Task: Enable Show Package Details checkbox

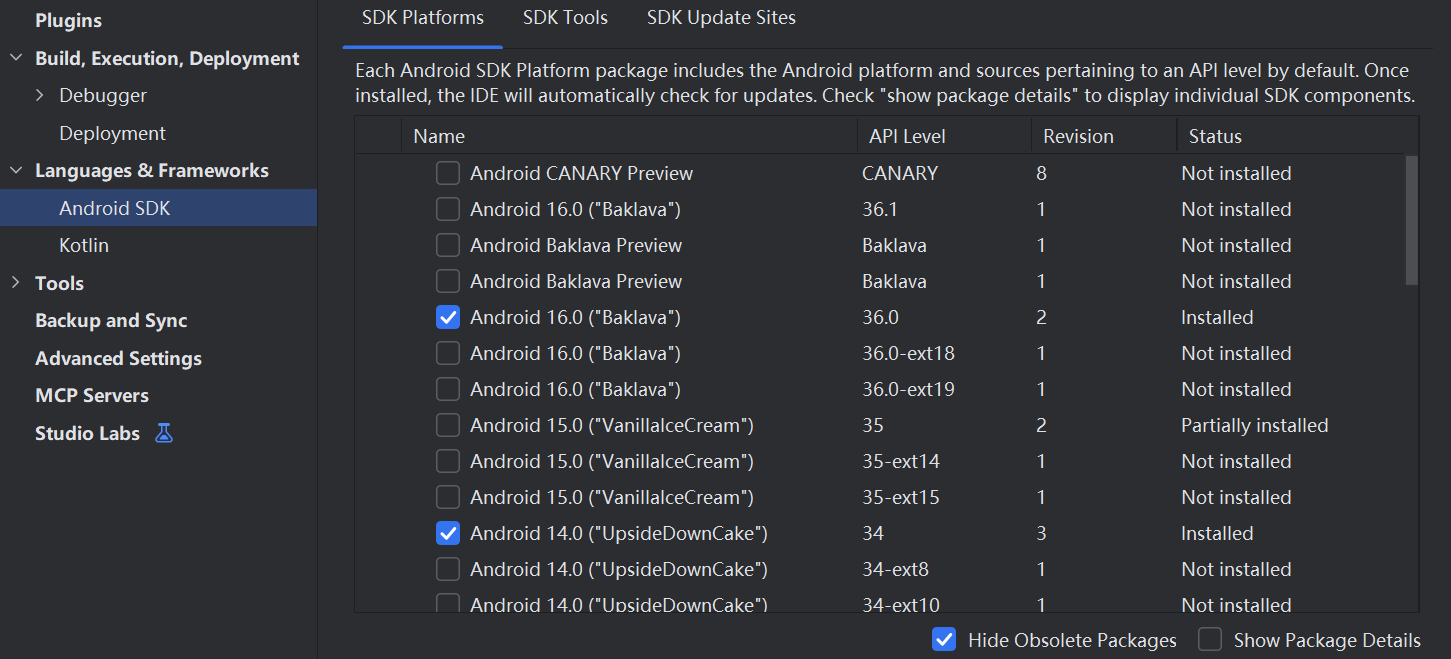Action: (1210, 640)
